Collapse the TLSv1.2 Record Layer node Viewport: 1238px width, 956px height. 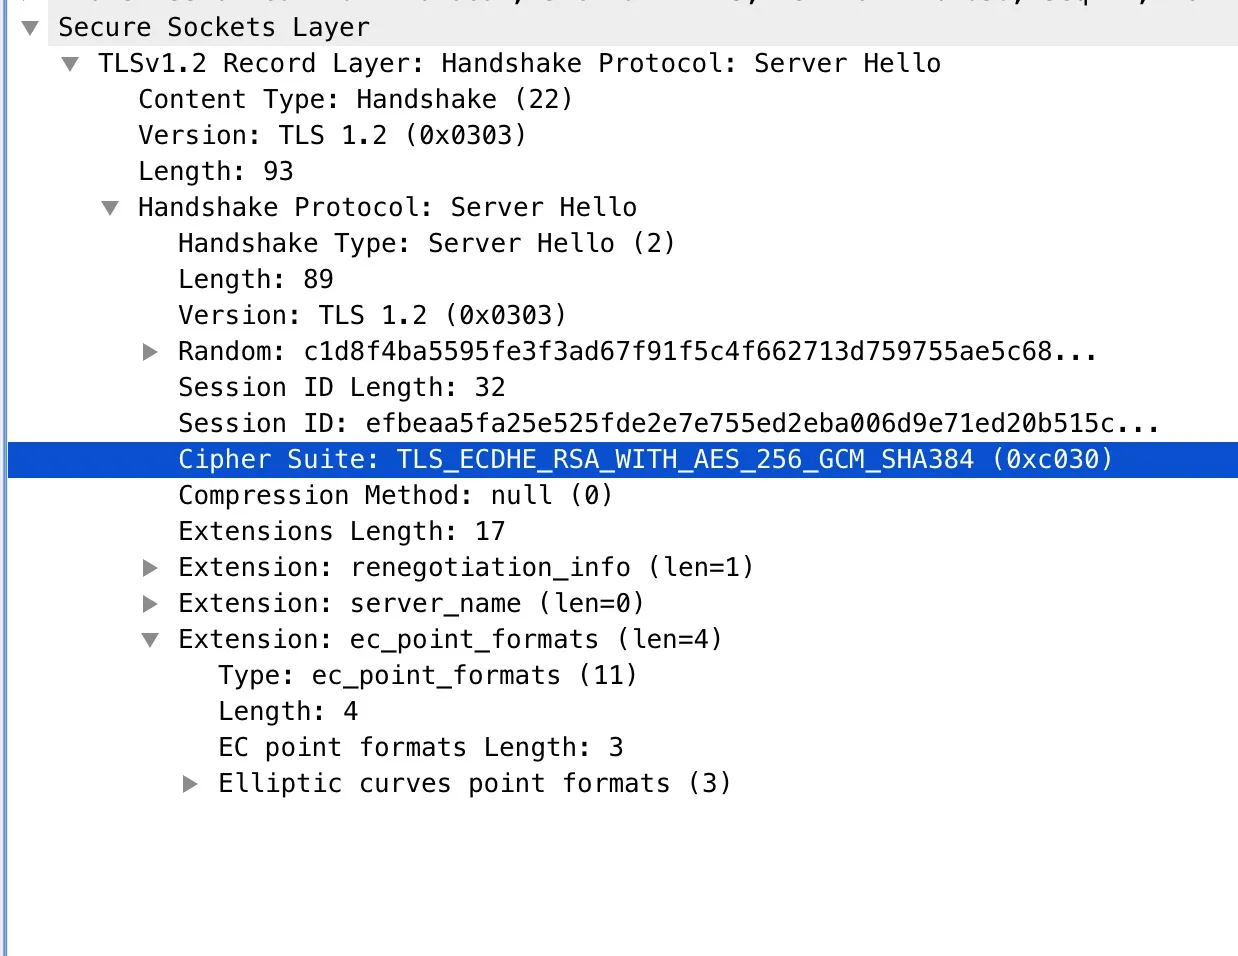tap(70, 64)
